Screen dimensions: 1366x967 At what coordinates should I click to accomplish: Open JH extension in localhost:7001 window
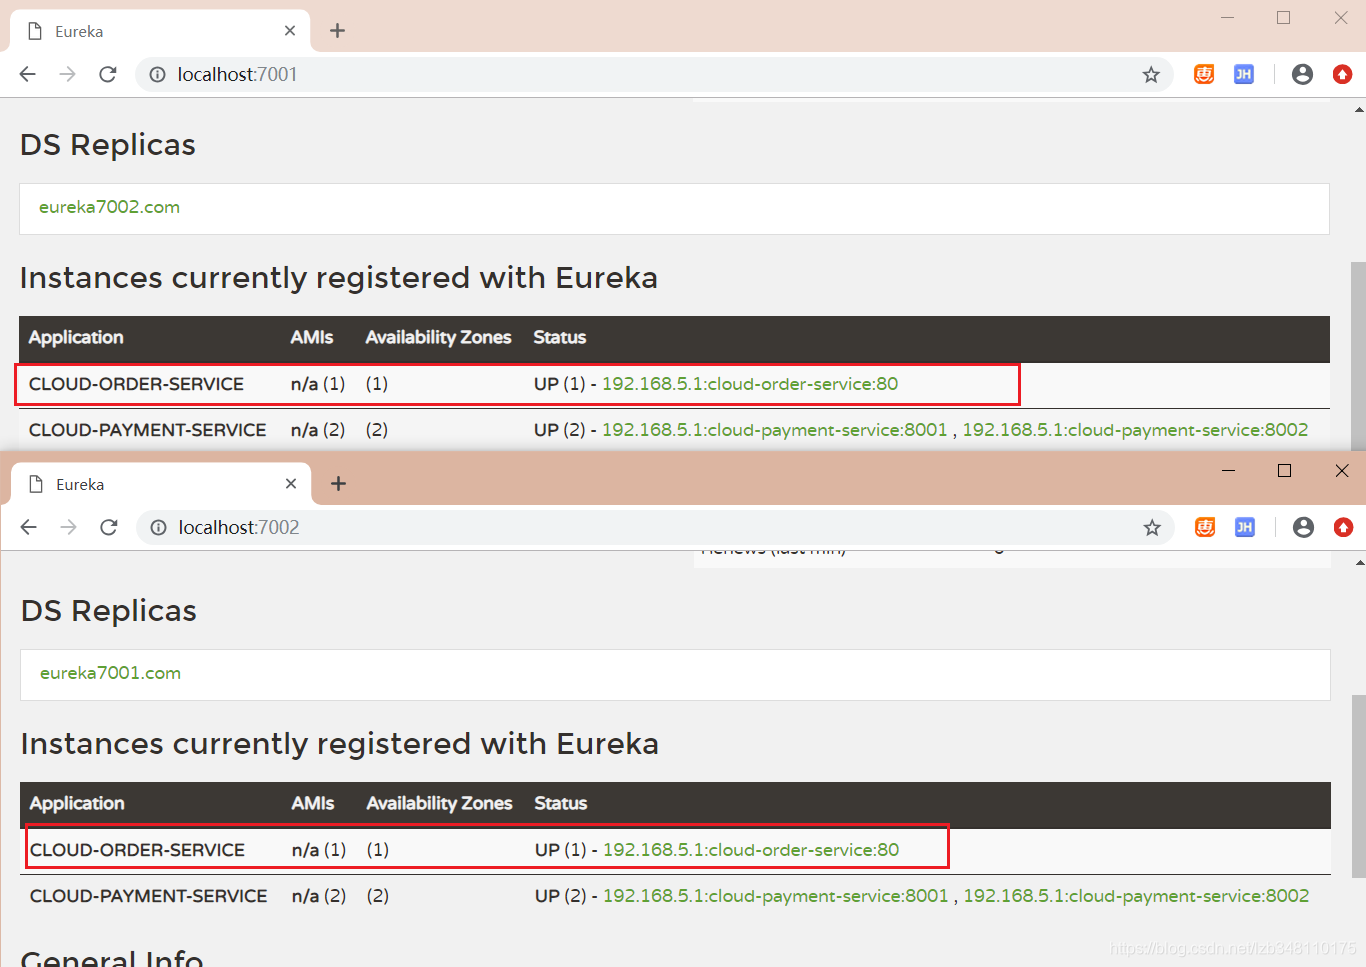tap(1244, 74)
